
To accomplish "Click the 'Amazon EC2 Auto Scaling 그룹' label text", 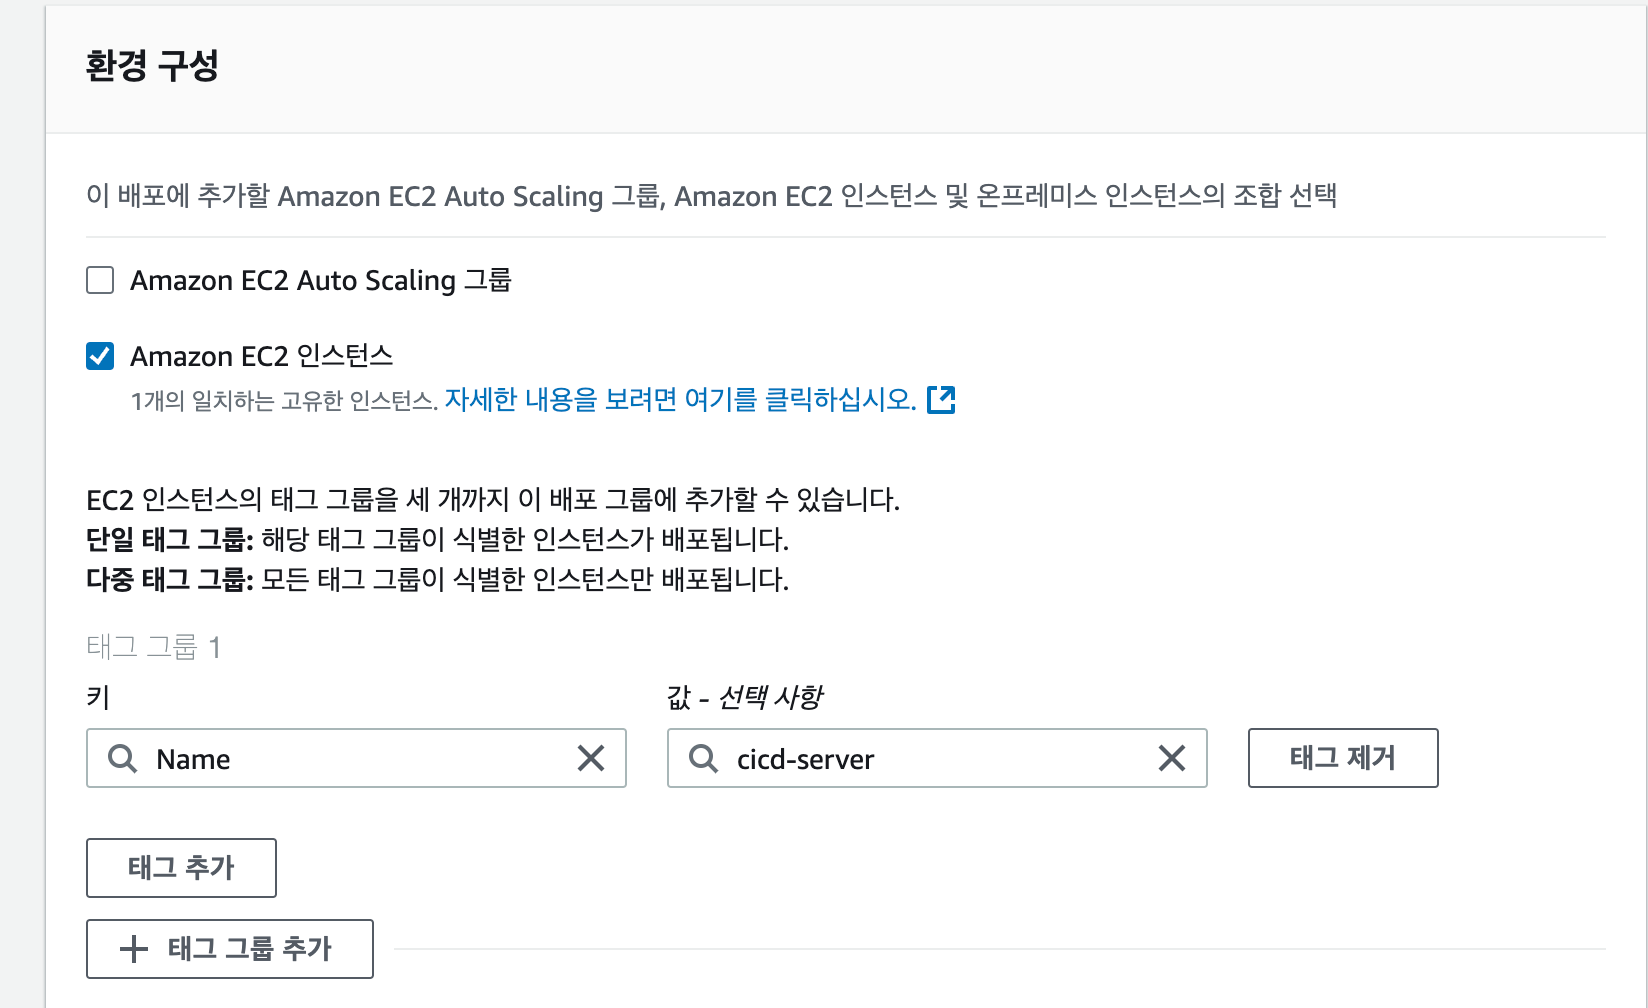I will [320, 280].
